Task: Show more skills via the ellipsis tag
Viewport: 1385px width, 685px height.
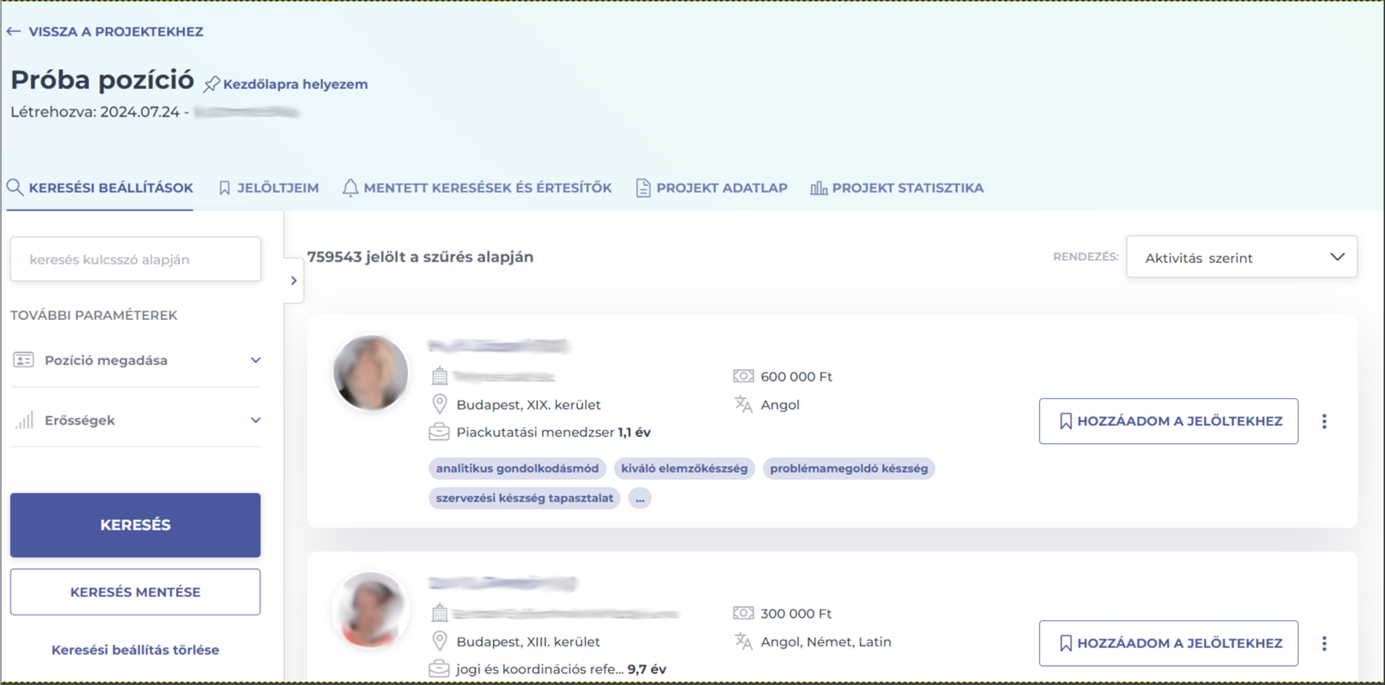Action: coord(640,498)
